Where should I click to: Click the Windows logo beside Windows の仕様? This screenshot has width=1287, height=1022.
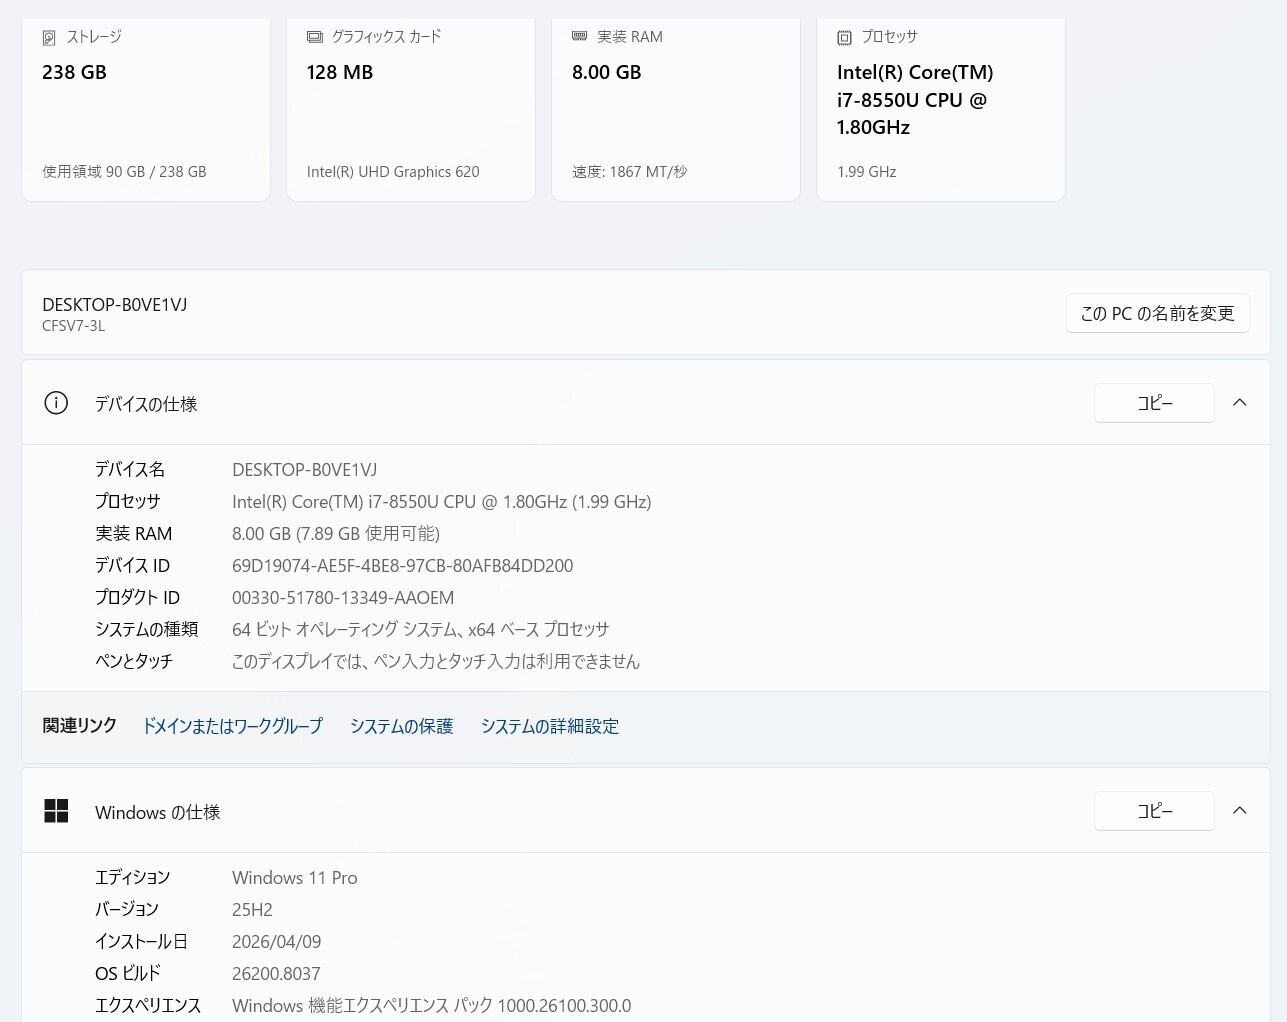pyautogui.click(x=56, y=811)
